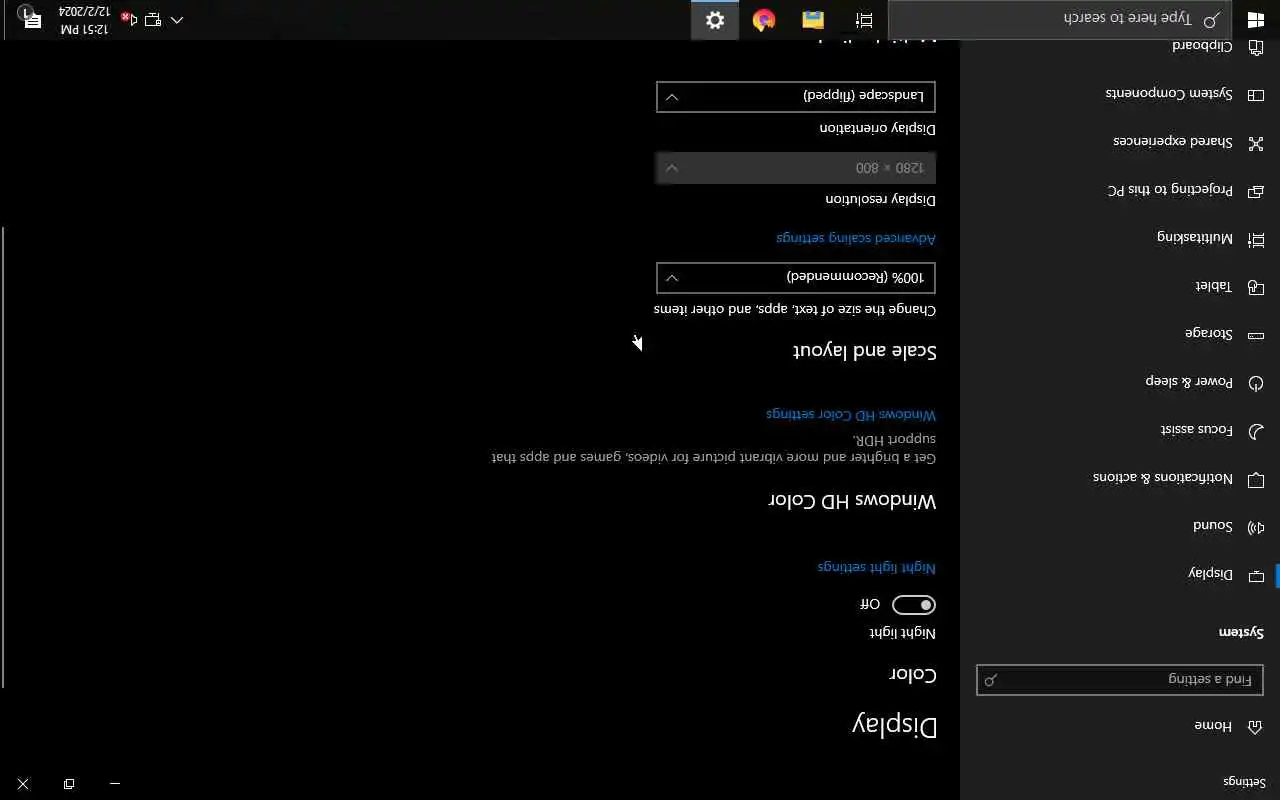Click the network tray icon
The image size is (1280, 800).
coord(153,20)
